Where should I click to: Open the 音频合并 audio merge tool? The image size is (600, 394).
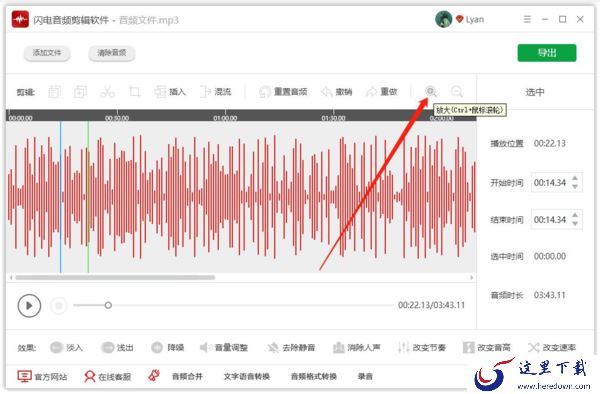(187, 377)
